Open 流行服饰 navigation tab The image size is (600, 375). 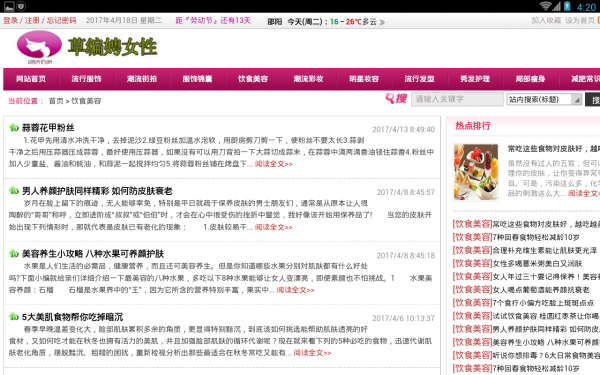coord(86,79)
